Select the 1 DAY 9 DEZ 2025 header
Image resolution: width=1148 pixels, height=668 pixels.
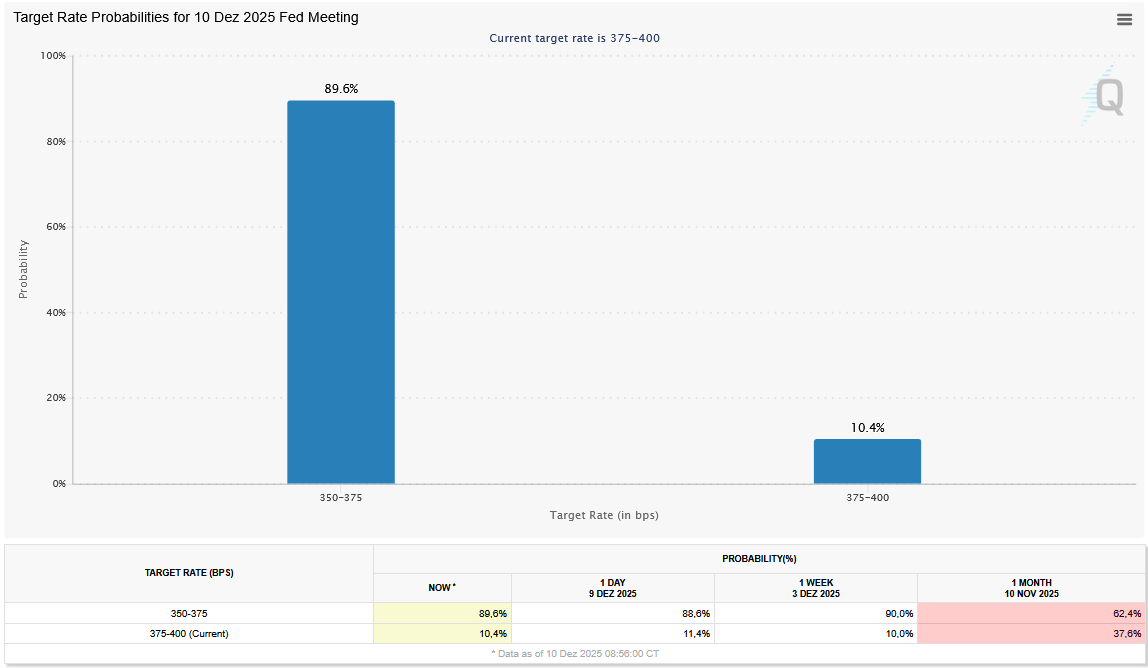coord(613,587)
